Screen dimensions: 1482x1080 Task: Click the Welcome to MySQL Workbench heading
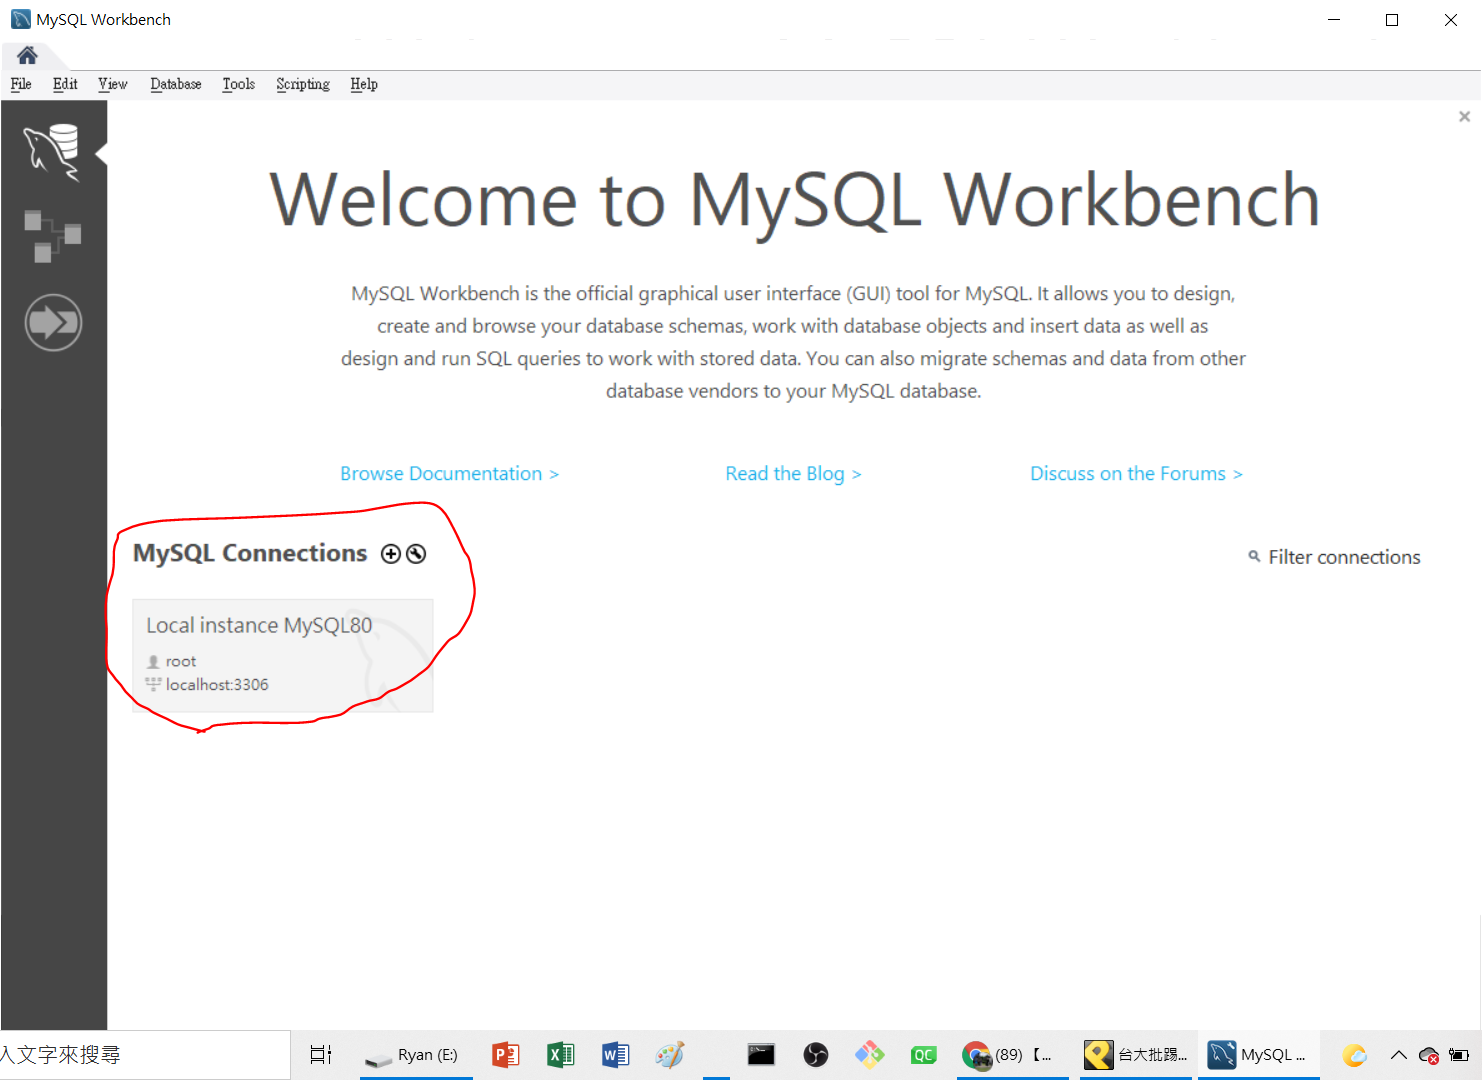pos(795,200)
